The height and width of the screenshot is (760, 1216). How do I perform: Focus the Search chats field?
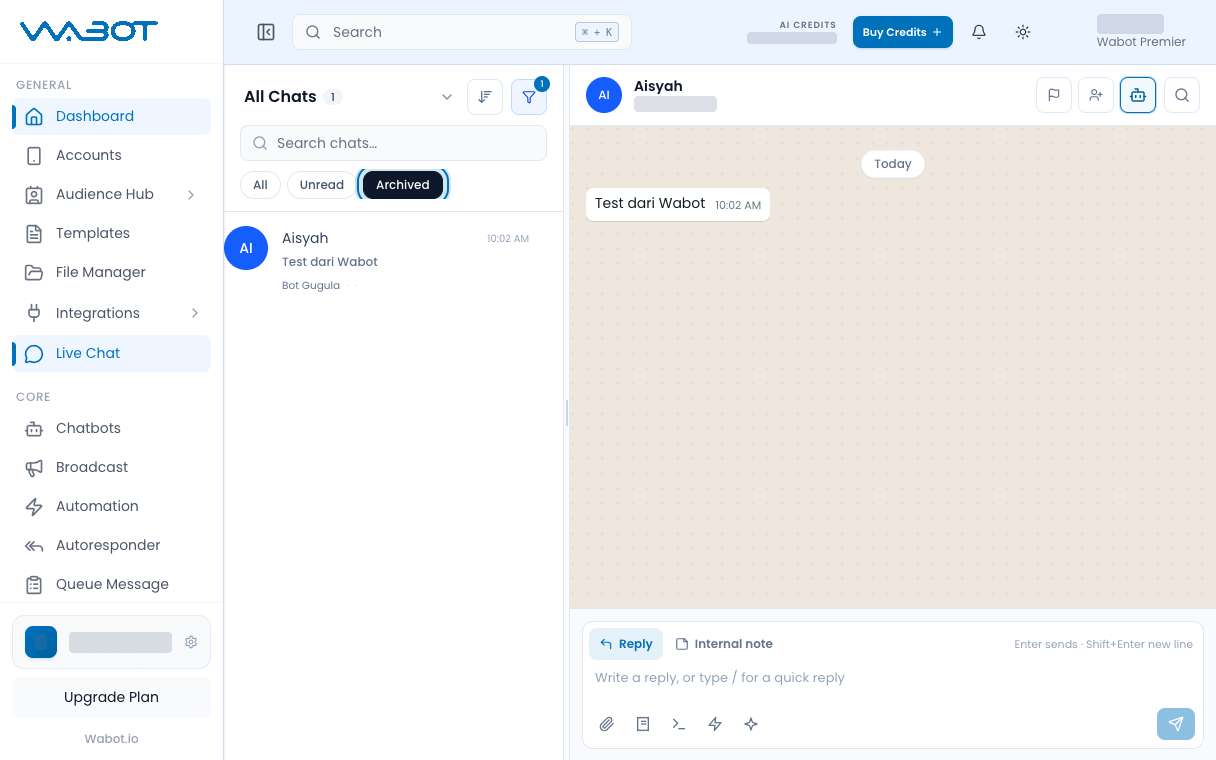393,143
